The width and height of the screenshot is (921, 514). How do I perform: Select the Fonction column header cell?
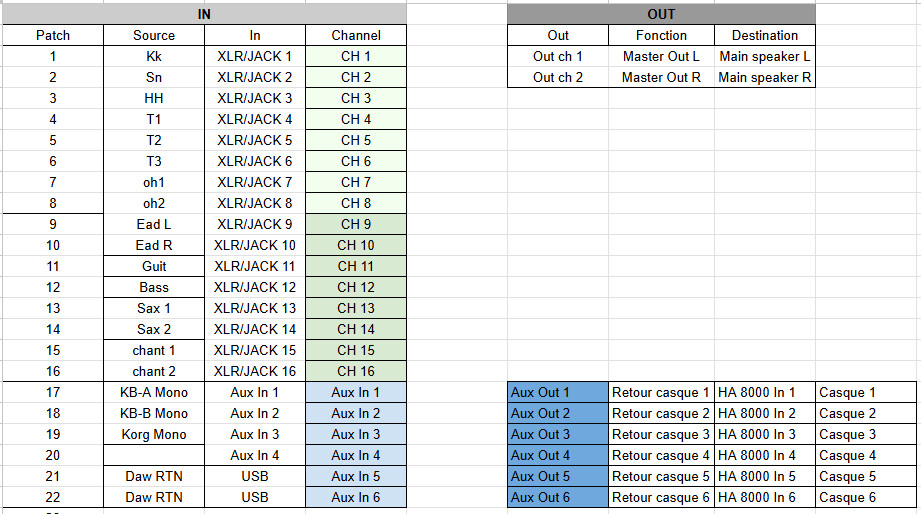pyautogui.click(x=661, y=35)
